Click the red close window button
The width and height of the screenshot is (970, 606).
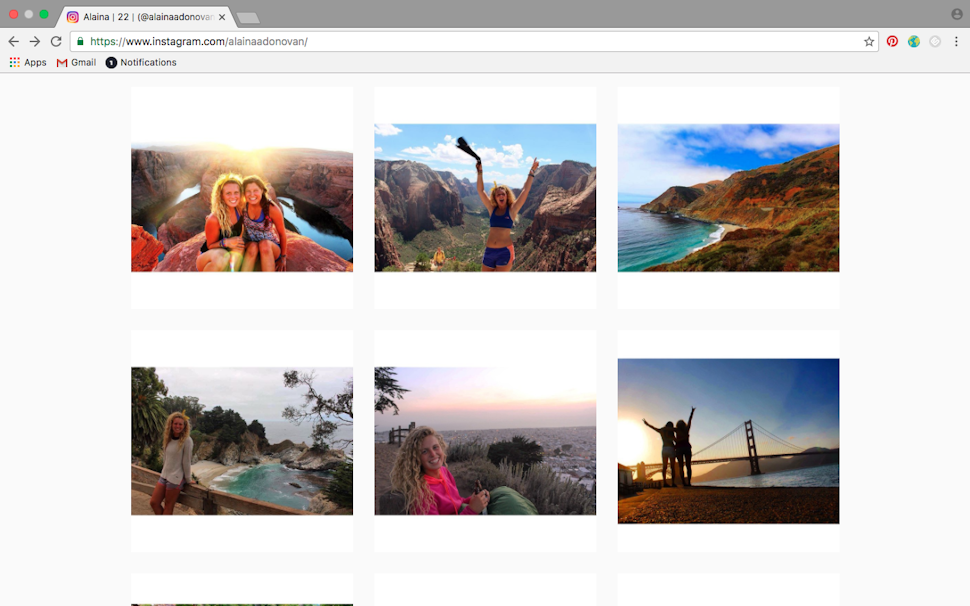click(x=13, y=14)
